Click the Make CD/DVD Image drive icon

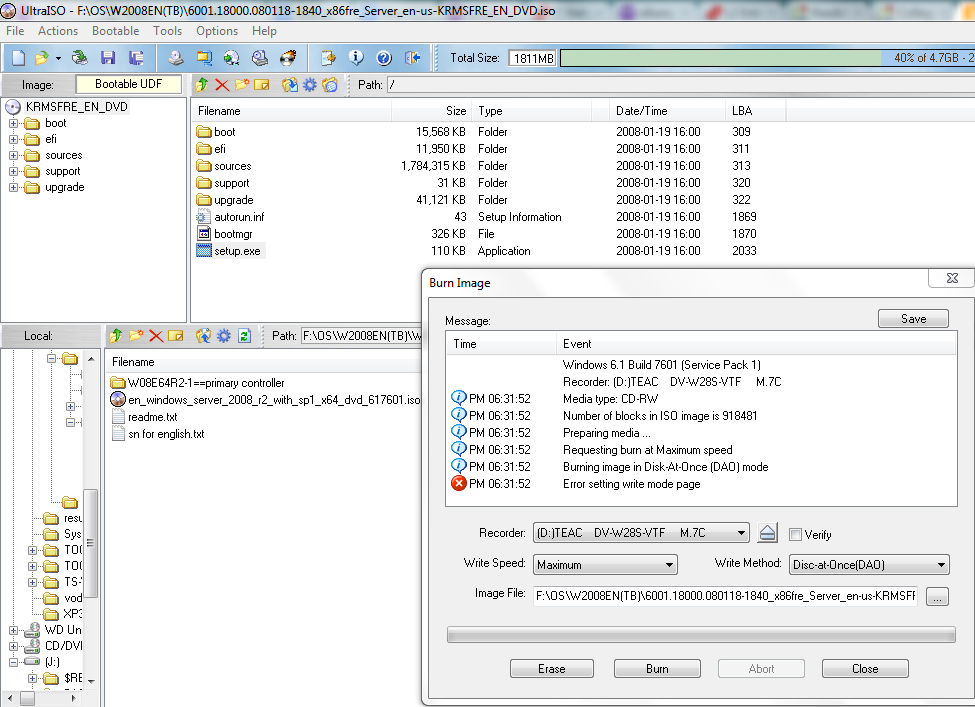176,58
